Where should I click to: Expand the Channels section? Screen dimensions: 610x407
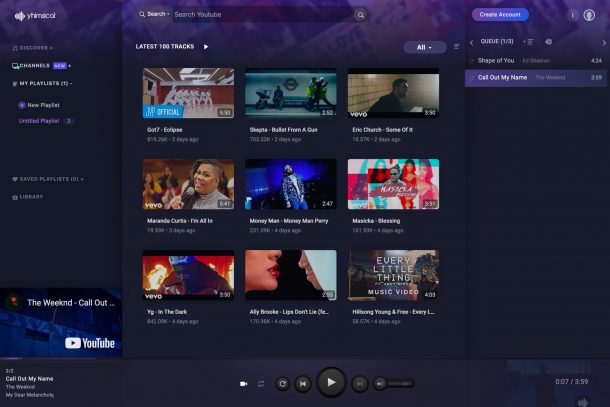[x=41, y=66]
